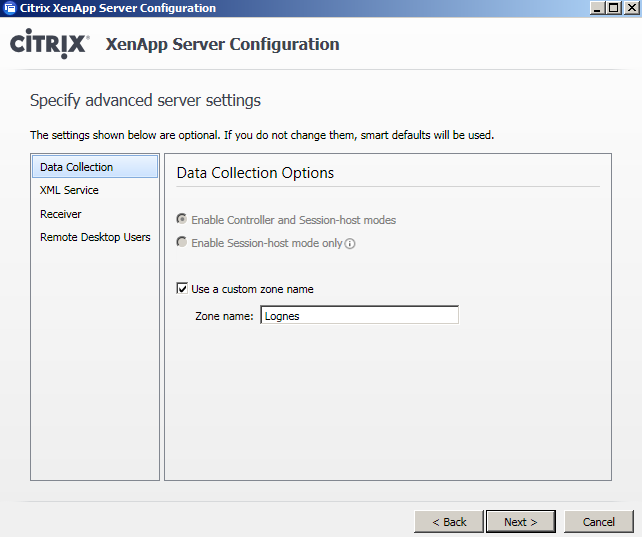Click the title bar application icon
Image resolution: width=642 pixels, height=537 pixels.
[x=9, y=8]
